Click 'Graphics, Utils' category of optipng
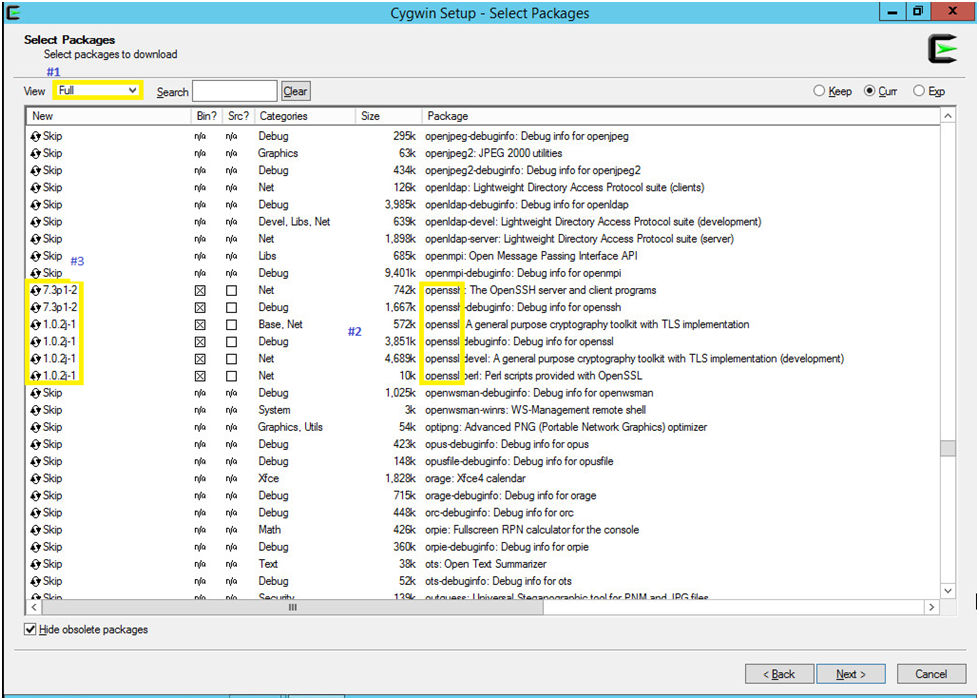This screenshot has height=700, width=979. (x=290, y=427)
